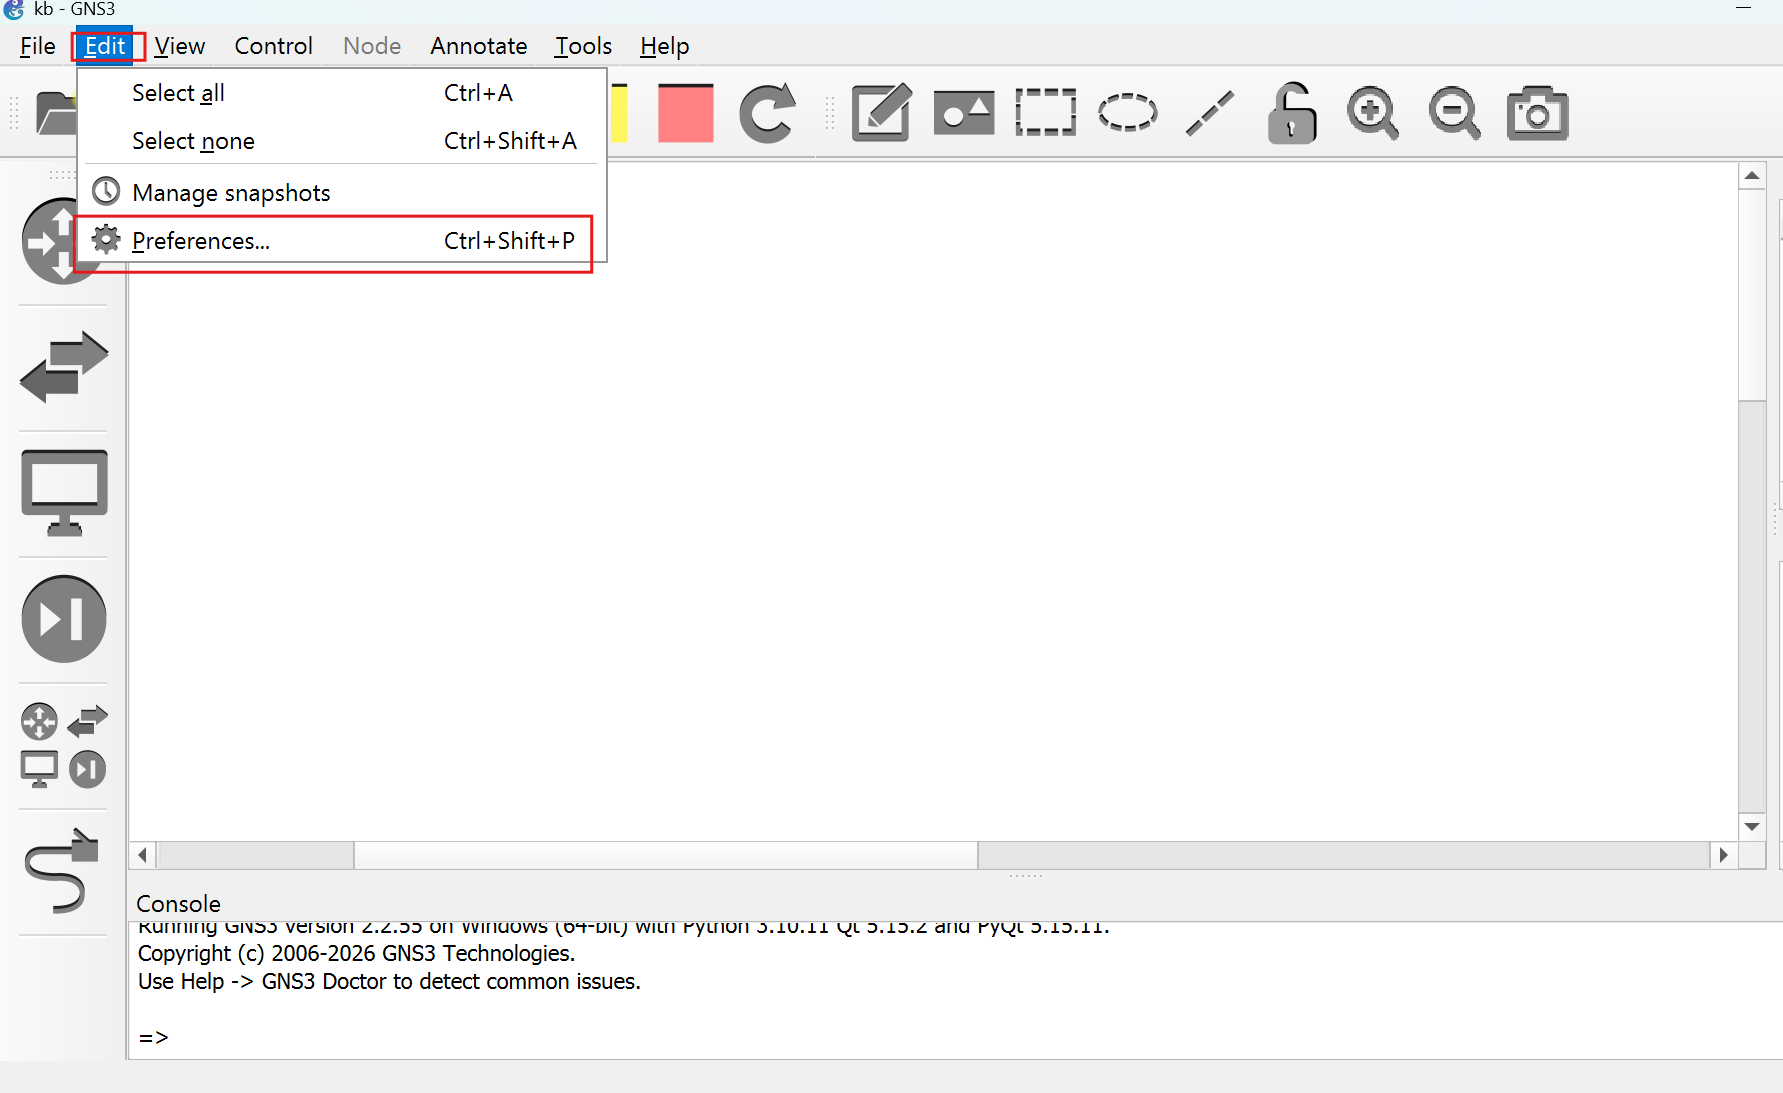Select the Draw an ellipse tool
This screenshot has width=1783, height=1093.
(x=1127, y=113)
